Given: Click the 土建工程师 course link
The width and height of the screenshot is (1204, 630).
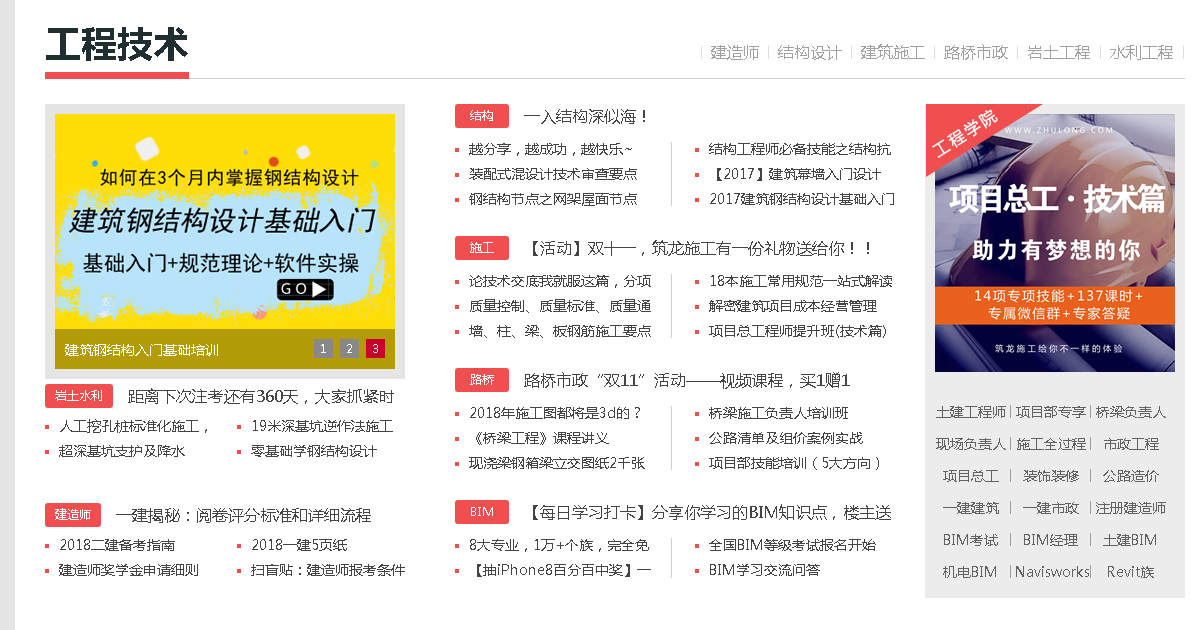Looking at the screenshot, I should 971,412.
